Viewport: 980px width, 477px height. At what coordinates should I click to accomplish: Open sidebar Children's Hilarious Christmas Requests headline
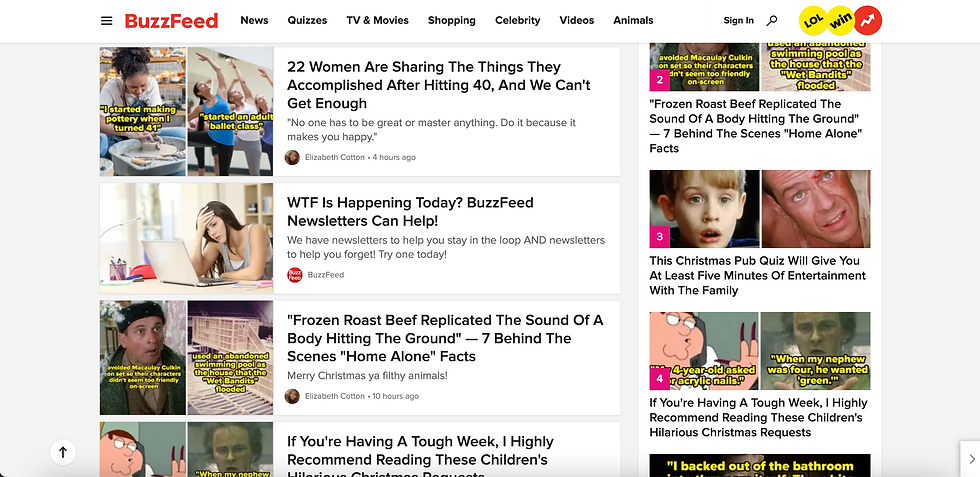pyautogui.click(x=758, y=417)
